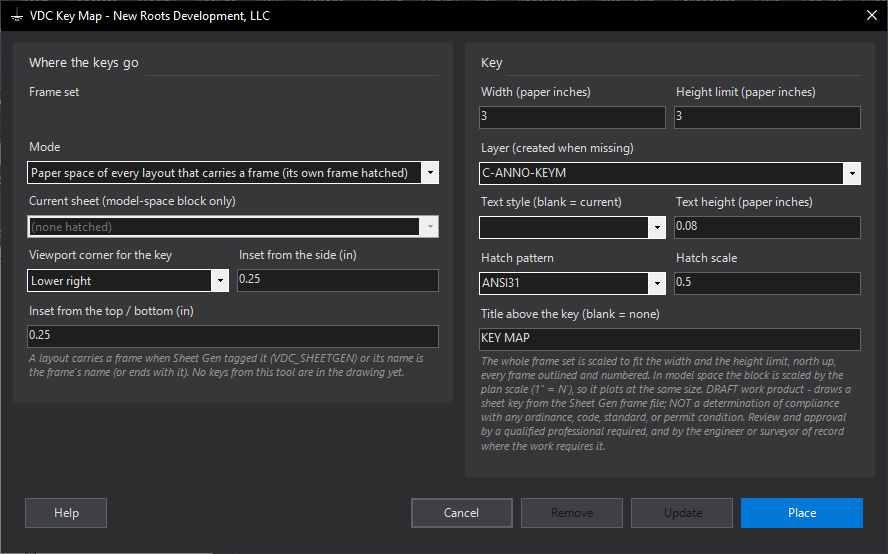The height and width of the screenshot is (554, 888).
Task: Expand Viewport corner Lower right dropdown
Action: tap(220, 281)
